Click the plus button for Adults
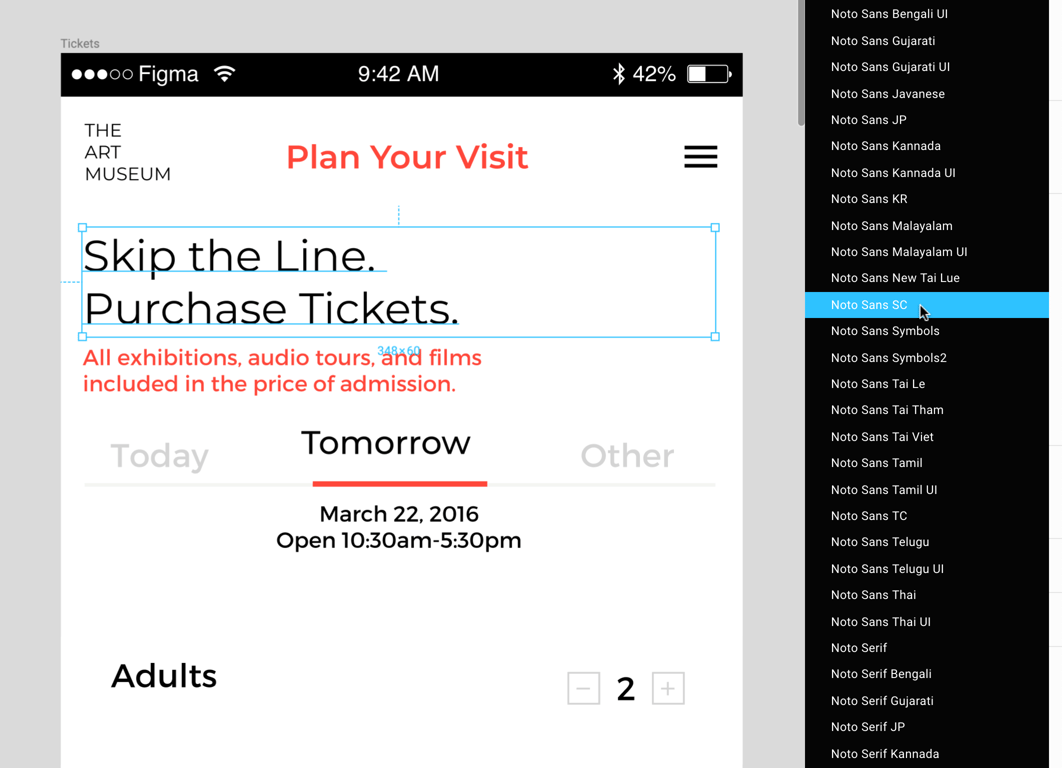 click(668, 688)
